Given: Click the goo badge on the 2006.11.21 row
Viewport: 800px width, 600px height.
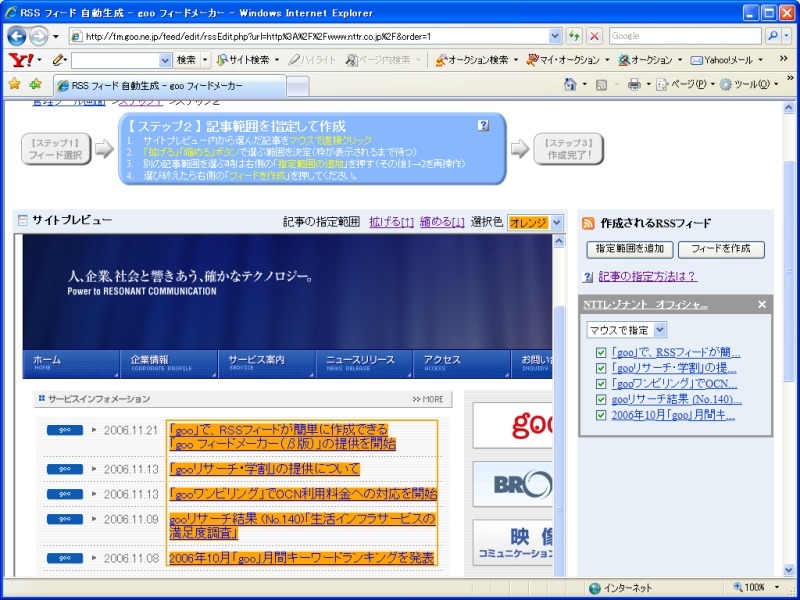Looking at the screenshot, I should (65, 430).
